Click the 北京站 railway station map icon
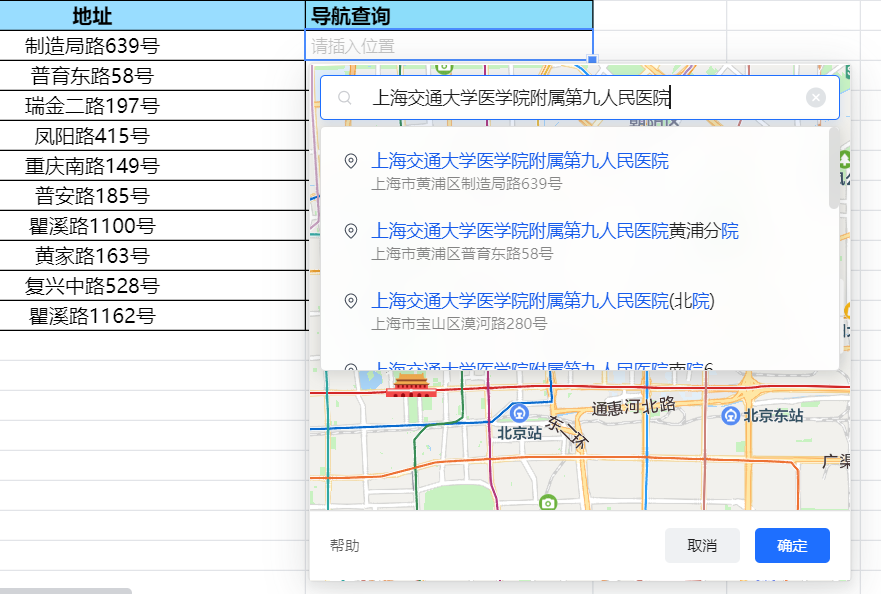The width and height of the screenshot is (881, 594). (x=520, y=414)
